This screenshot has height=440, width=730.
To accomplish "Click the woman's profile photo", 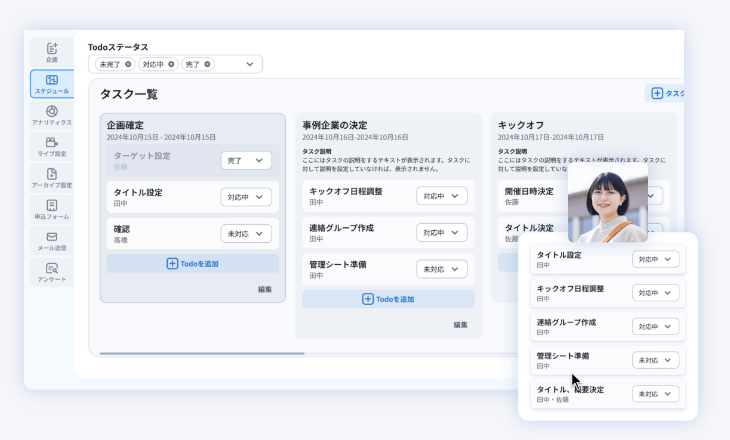I will coord(608,203).
